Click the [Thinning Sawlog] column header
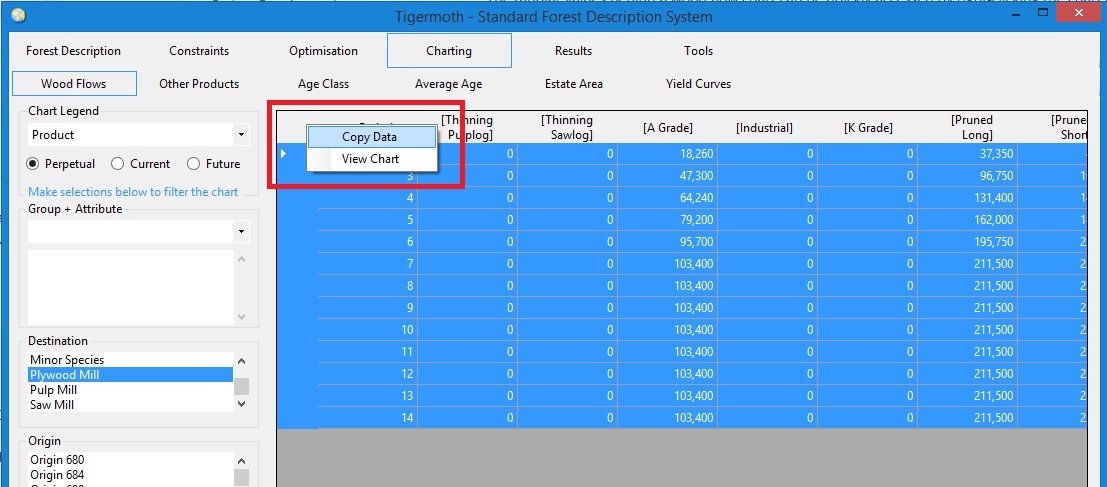The width and height of the screenshot is (1107, 487). [x=567, y=128]
